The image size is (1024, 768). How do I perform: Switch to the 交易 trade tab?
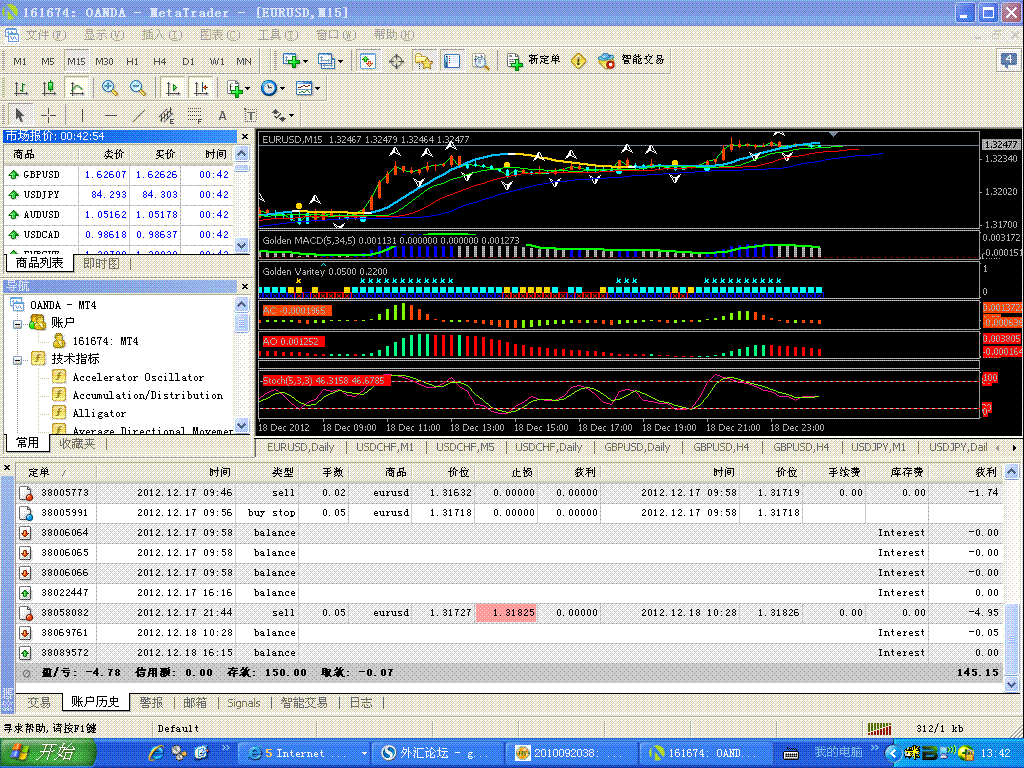[40, 702]
